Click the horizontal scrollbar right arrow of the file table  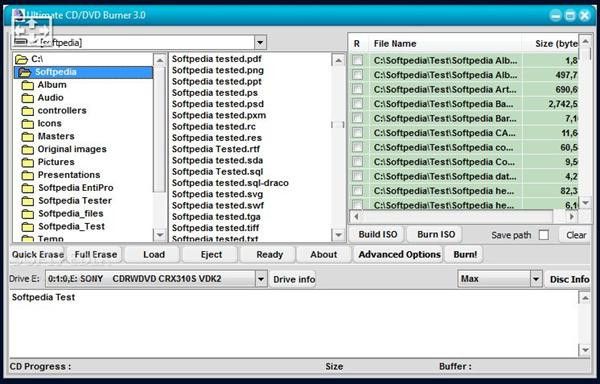pos(572,217)
